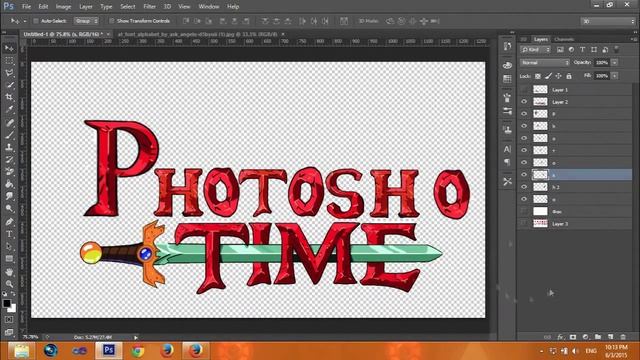Screen dimensions: 640x360
Task: Hide the 'h 2' layer
Action: point(524,187)
